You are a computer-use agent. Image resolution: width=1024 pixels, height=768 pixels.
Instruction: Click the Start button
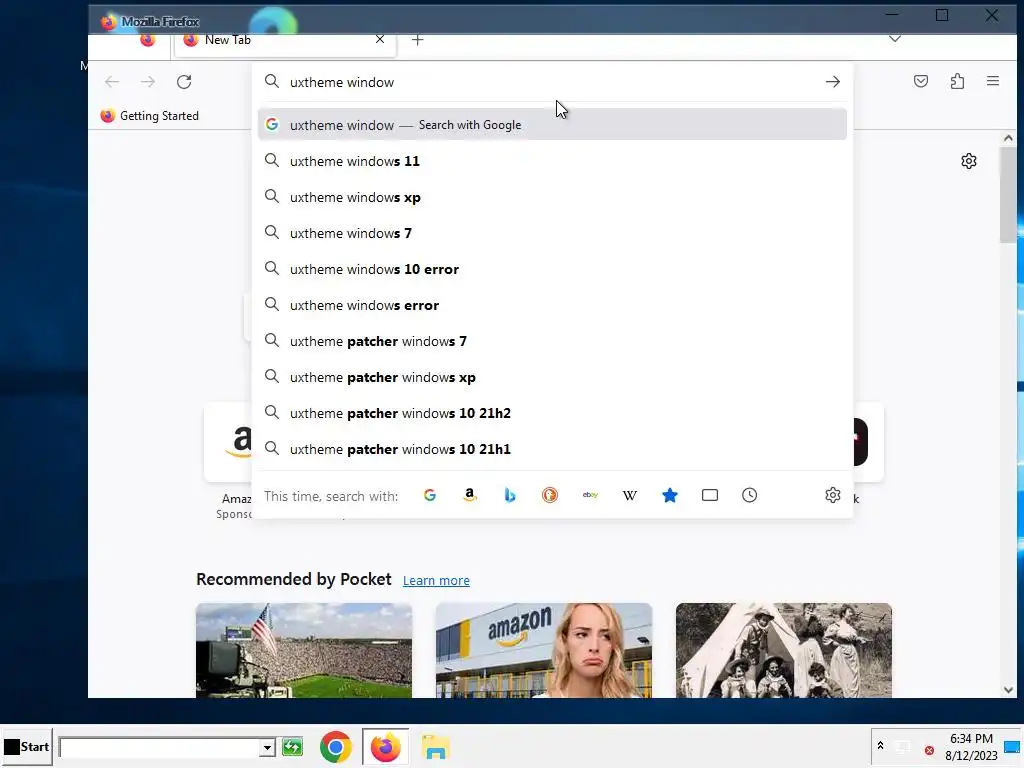coord(26,746)
